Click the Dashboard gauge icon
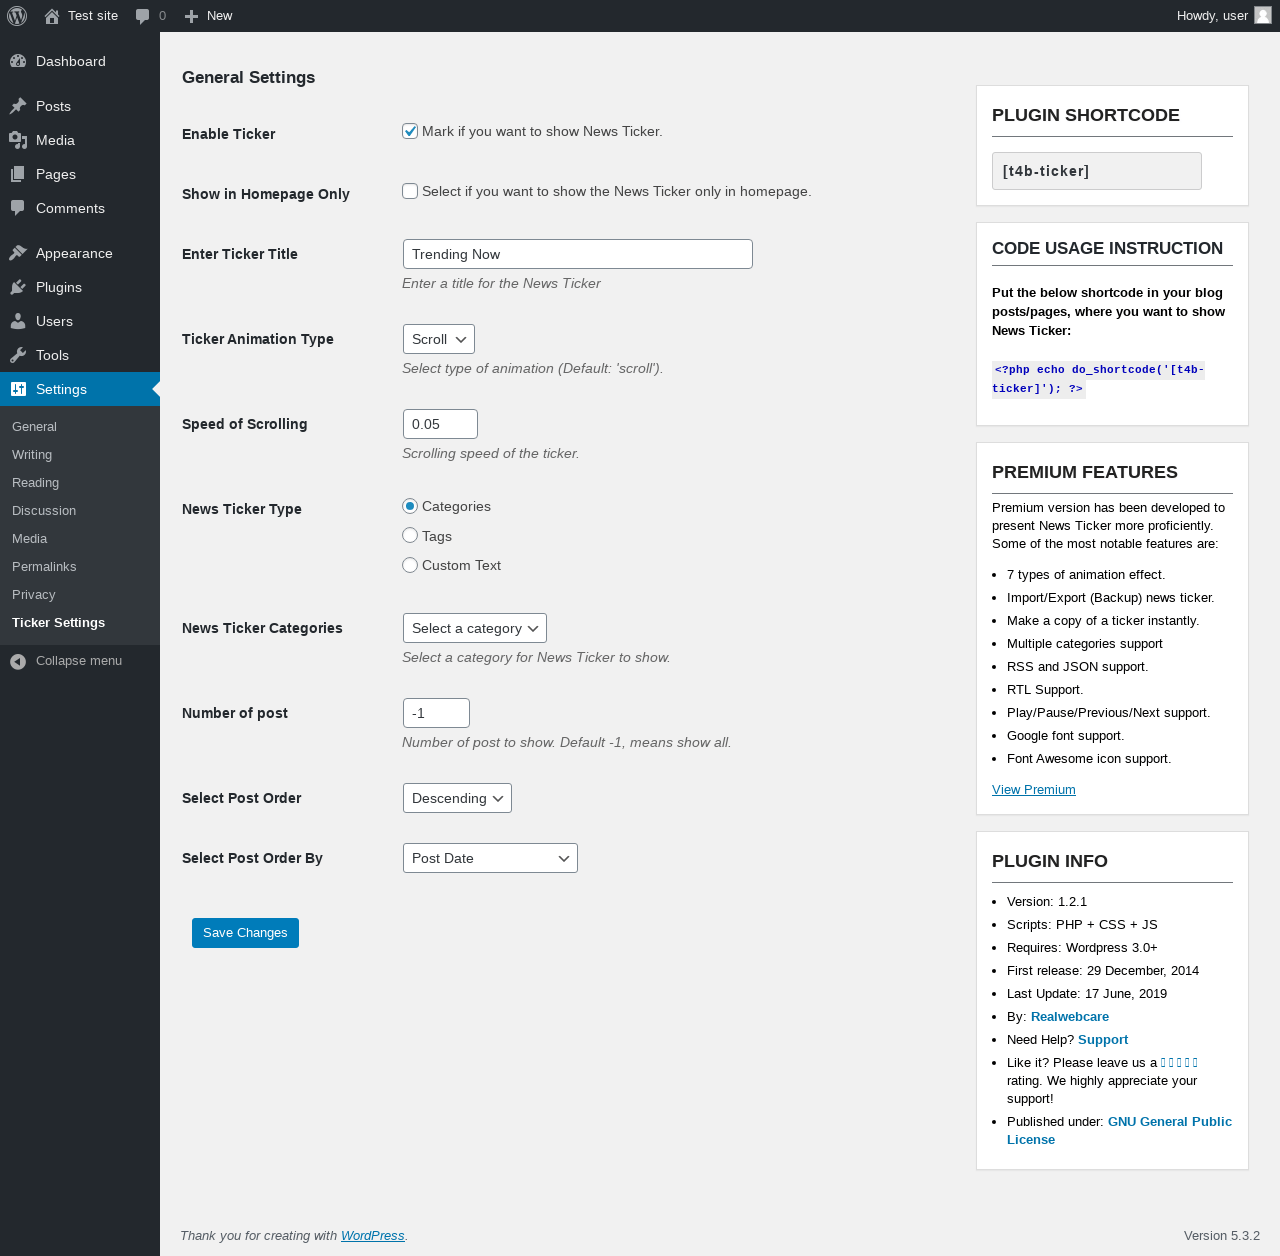 [18, 61]
